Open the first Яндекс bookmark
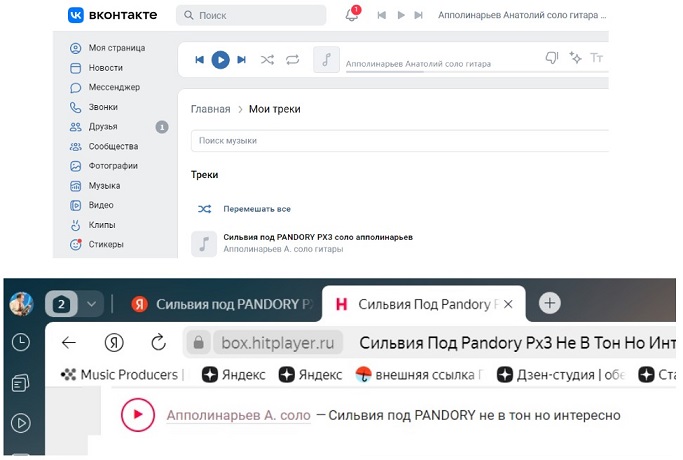The height and width of the screenshot is (460, 683). 233,375
